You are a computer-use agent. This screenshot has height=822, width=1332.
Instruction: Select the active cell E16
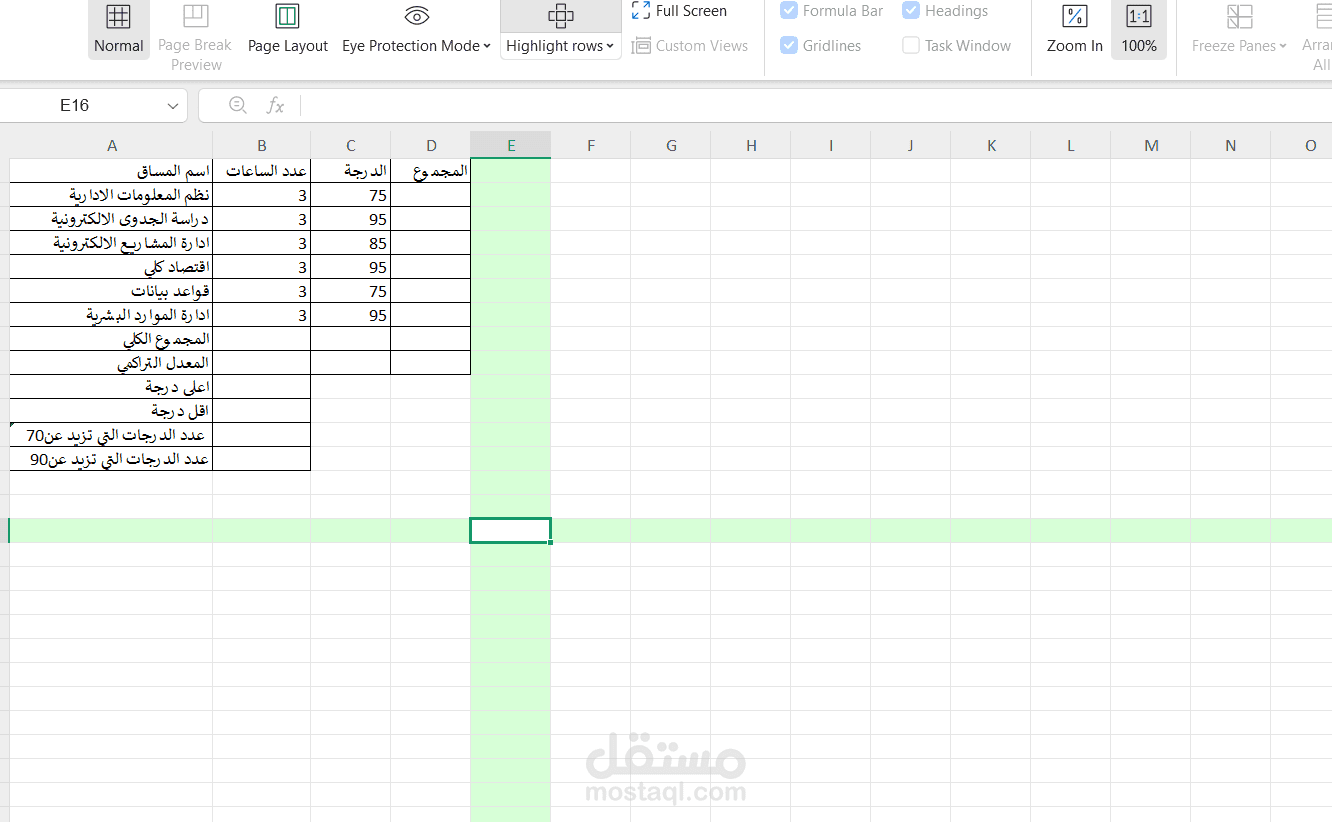[511, 531]
